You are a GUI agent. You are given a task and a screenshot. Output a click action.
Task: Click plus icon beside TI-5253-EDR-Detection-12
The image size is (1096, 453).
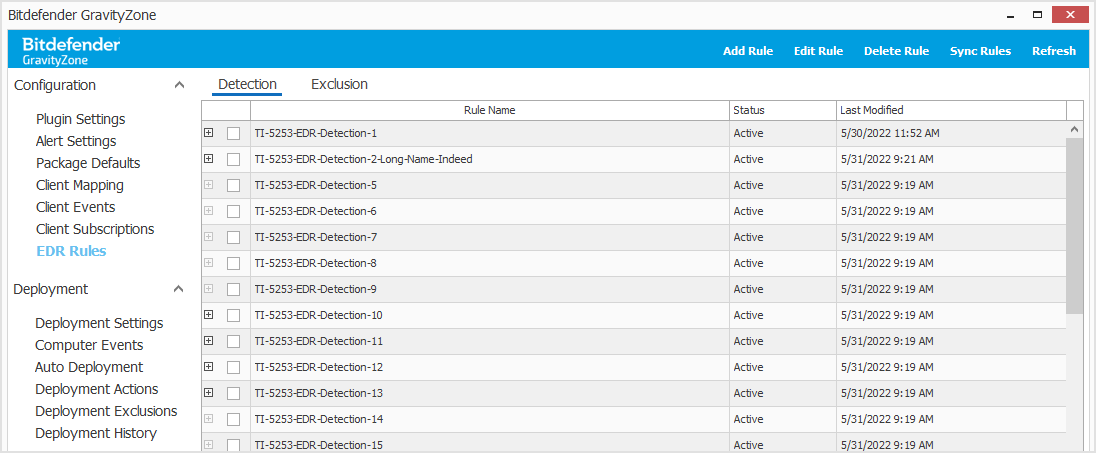(208, 366)
